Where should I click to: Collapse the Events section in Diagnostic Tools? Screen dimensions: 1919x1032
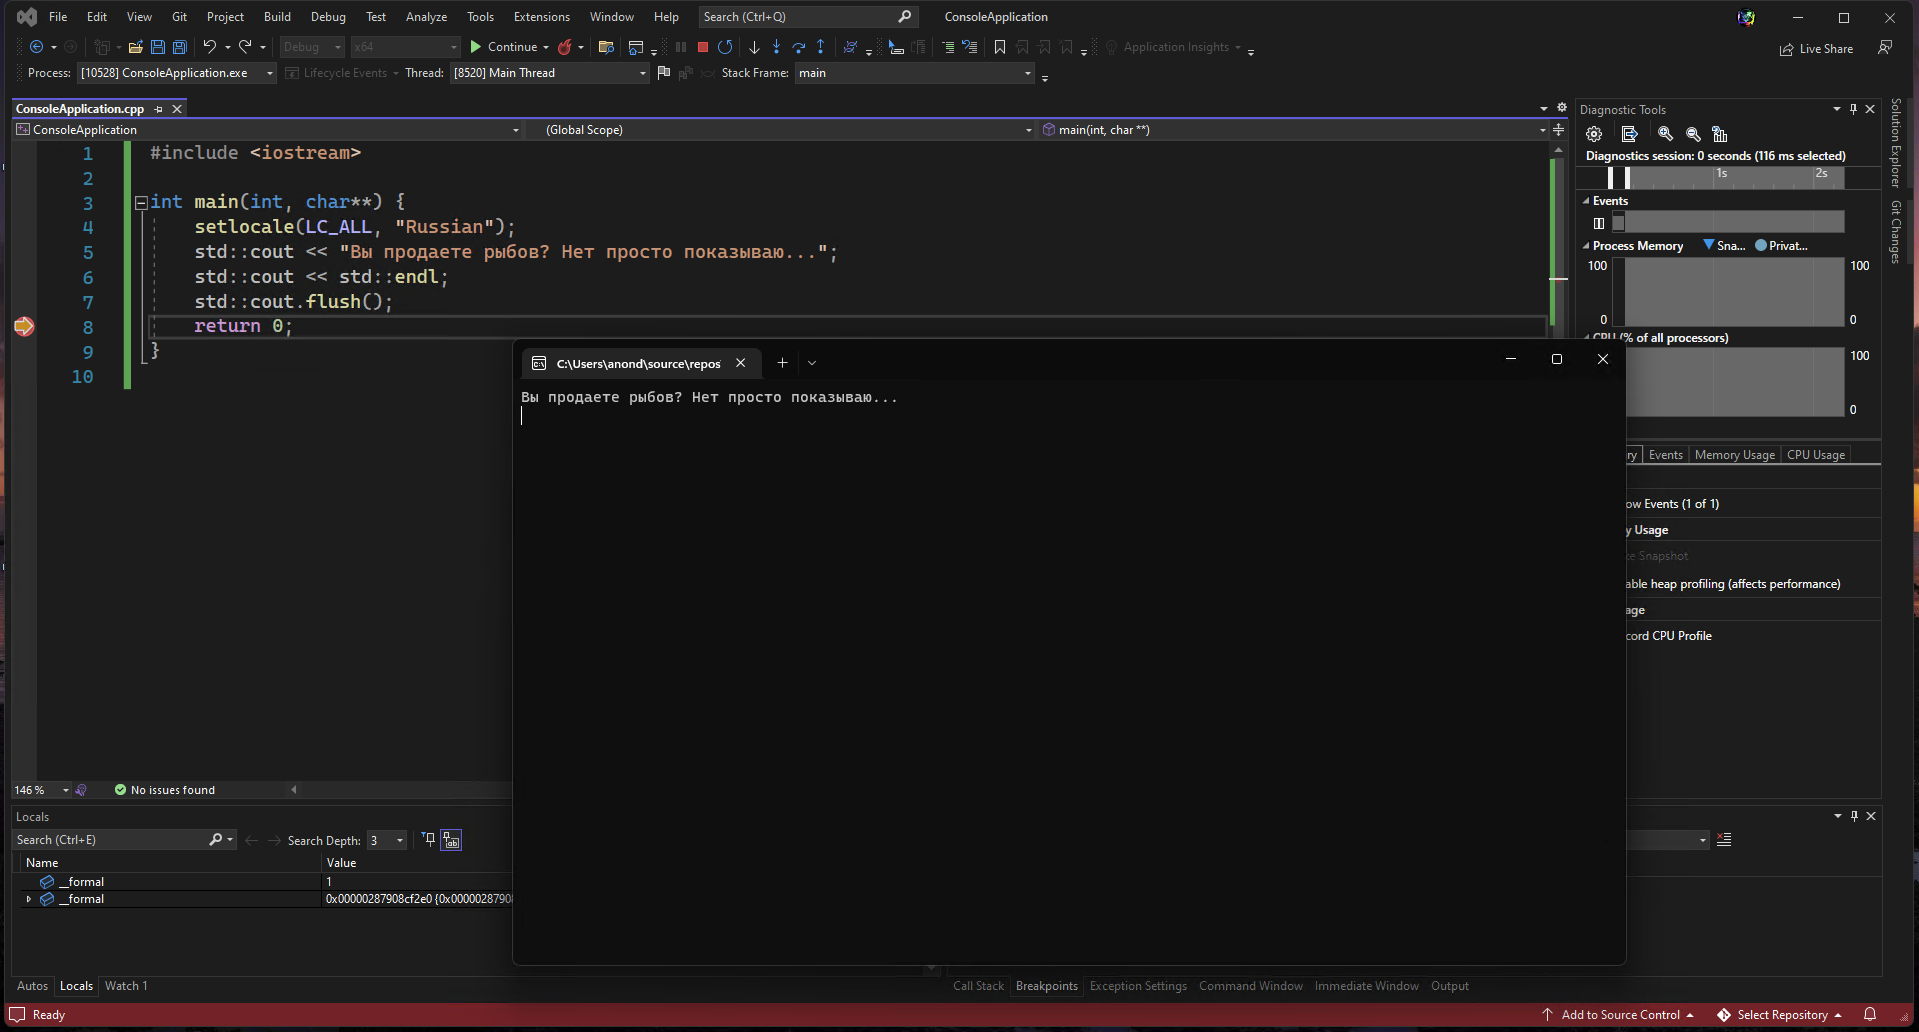tap(1585, 200)
